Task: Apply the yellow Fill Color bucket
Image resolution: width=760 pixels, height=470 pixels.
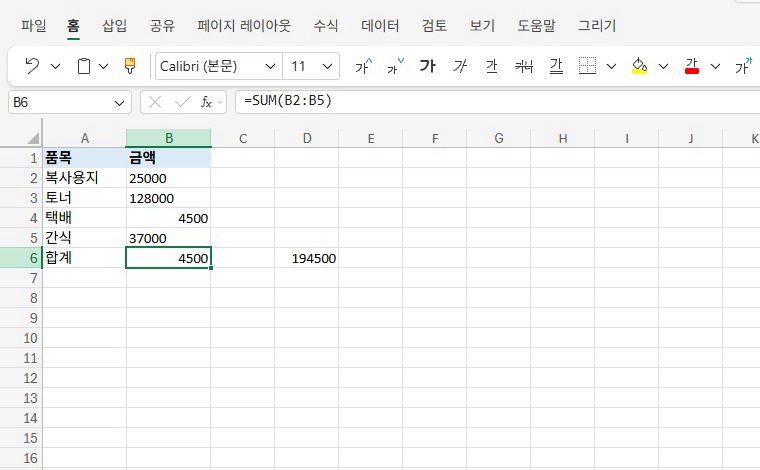Action: point(639,66)
